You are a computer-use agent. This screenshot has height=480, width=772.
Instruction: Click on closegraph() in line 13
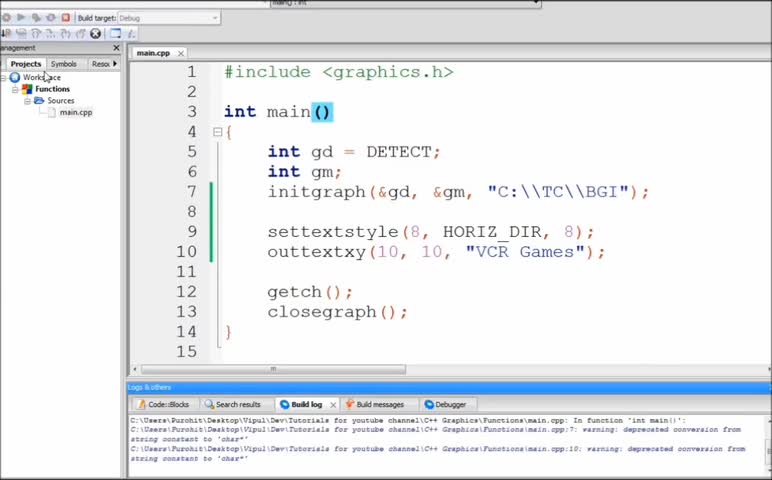pos(338,312)
